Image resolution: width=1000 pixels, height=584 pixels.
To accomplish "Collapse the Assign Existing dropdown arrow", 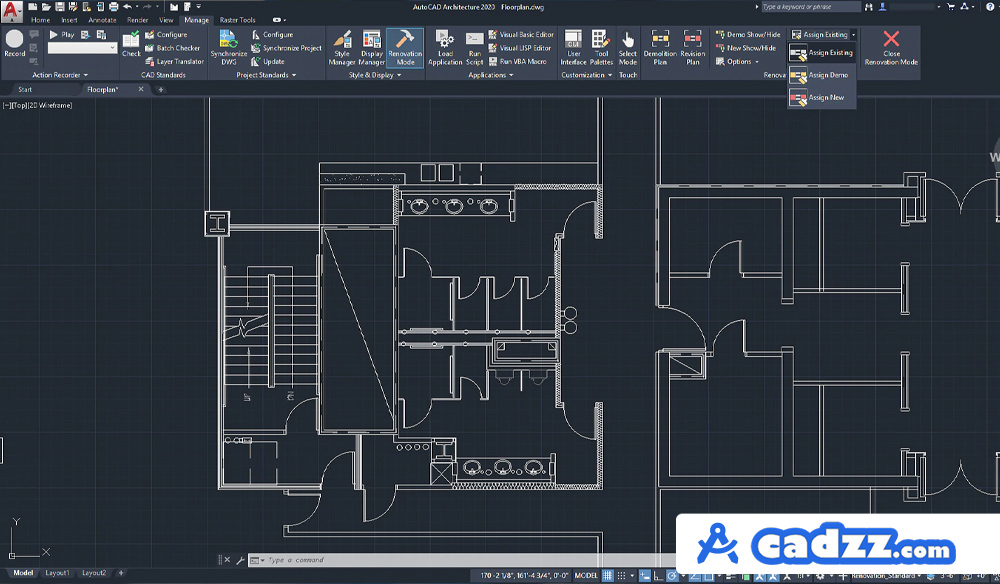I will click(x=853, y=35).
